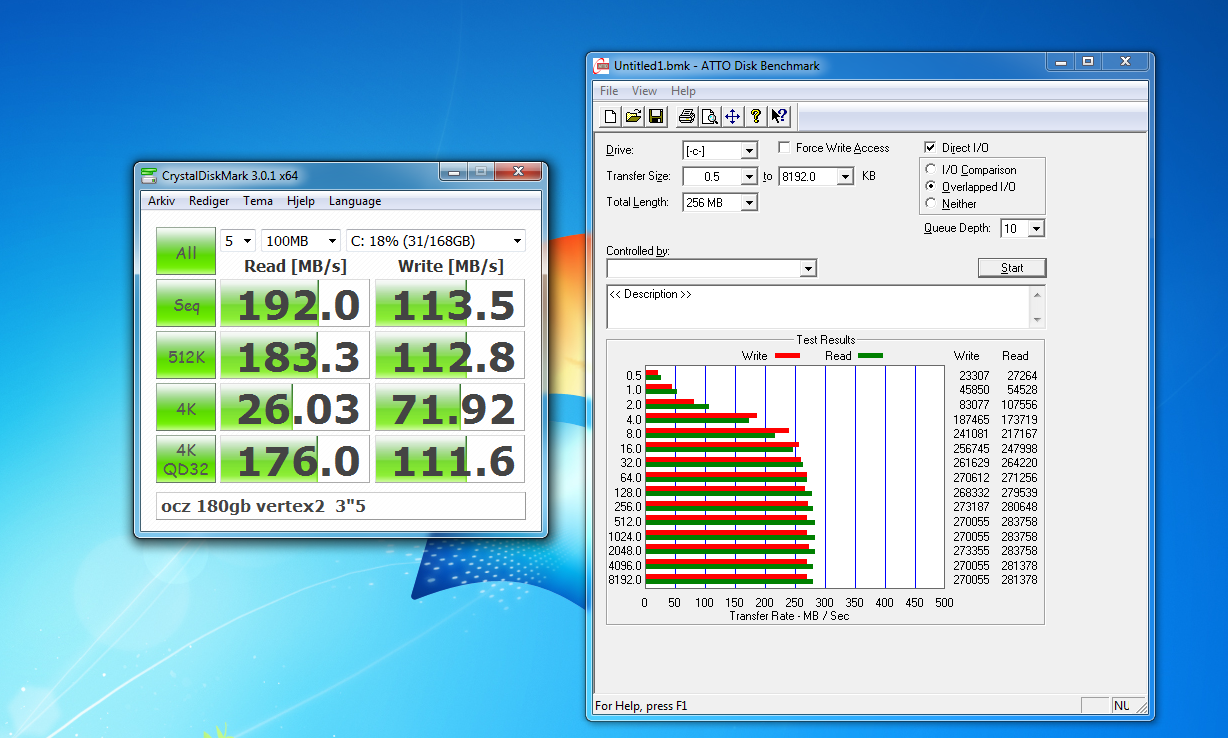Click the CrystalDiskMark title bar icon
Screen dimensions: 1228x738
tap(149, 176)
